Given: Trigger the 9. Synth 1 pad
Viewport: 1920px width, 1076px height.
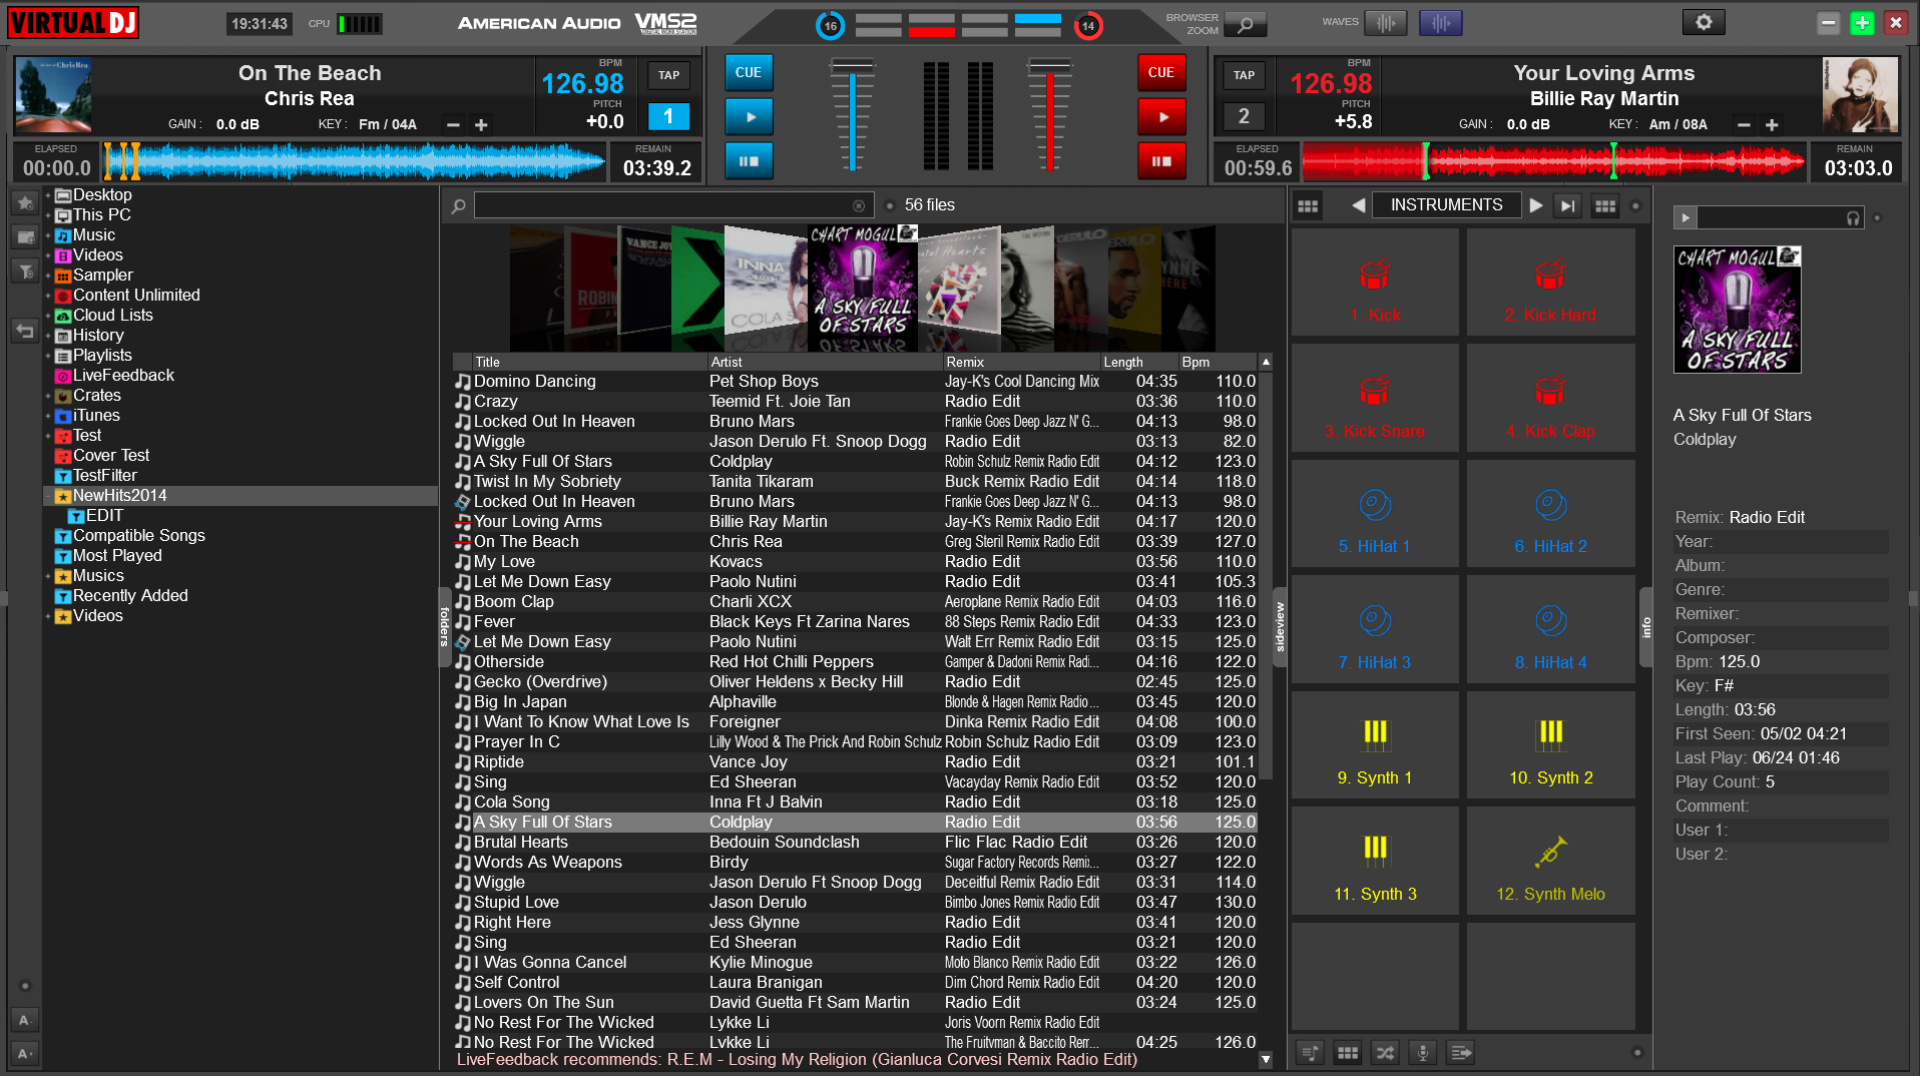Looking at the screenshot, I should [x=1375, y=746].
